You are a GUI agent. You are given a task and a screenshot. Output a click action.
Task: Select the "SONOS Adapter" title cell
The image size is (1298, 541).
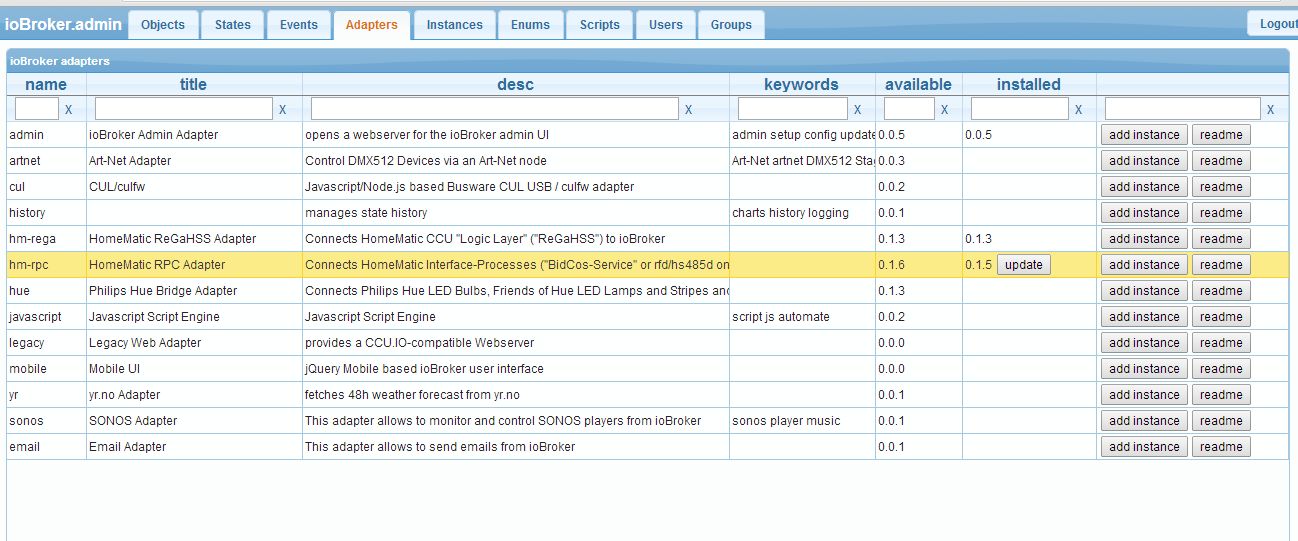194,421
